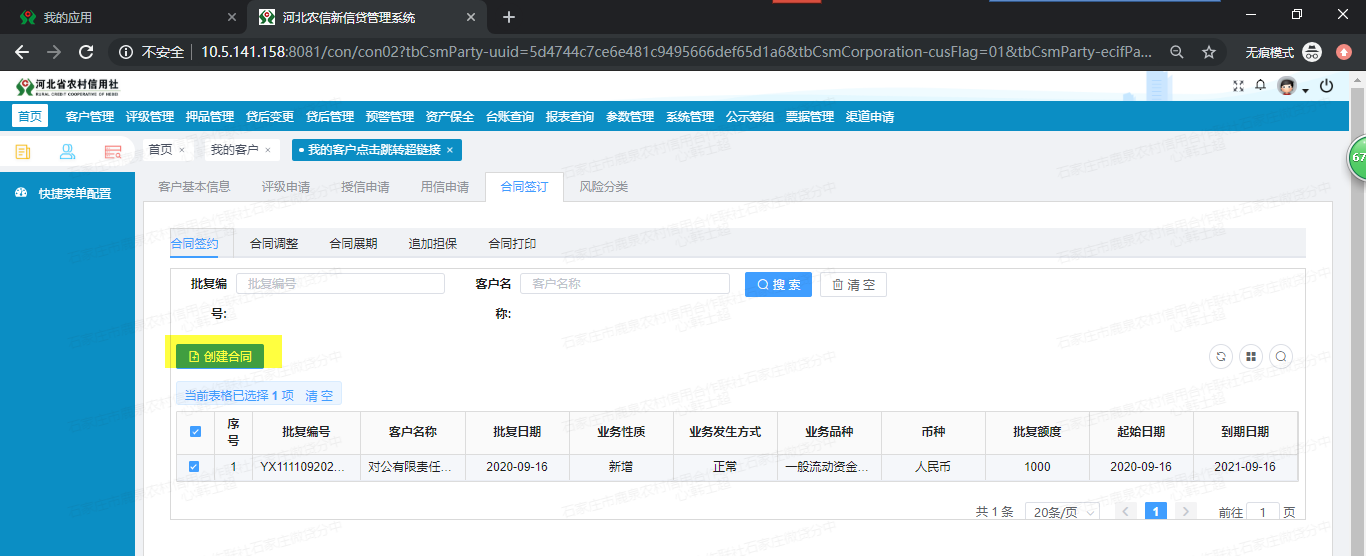Click the column grid settings icon
The width and height of the screenshot is (1366, 556).
tap(1251, 356)
